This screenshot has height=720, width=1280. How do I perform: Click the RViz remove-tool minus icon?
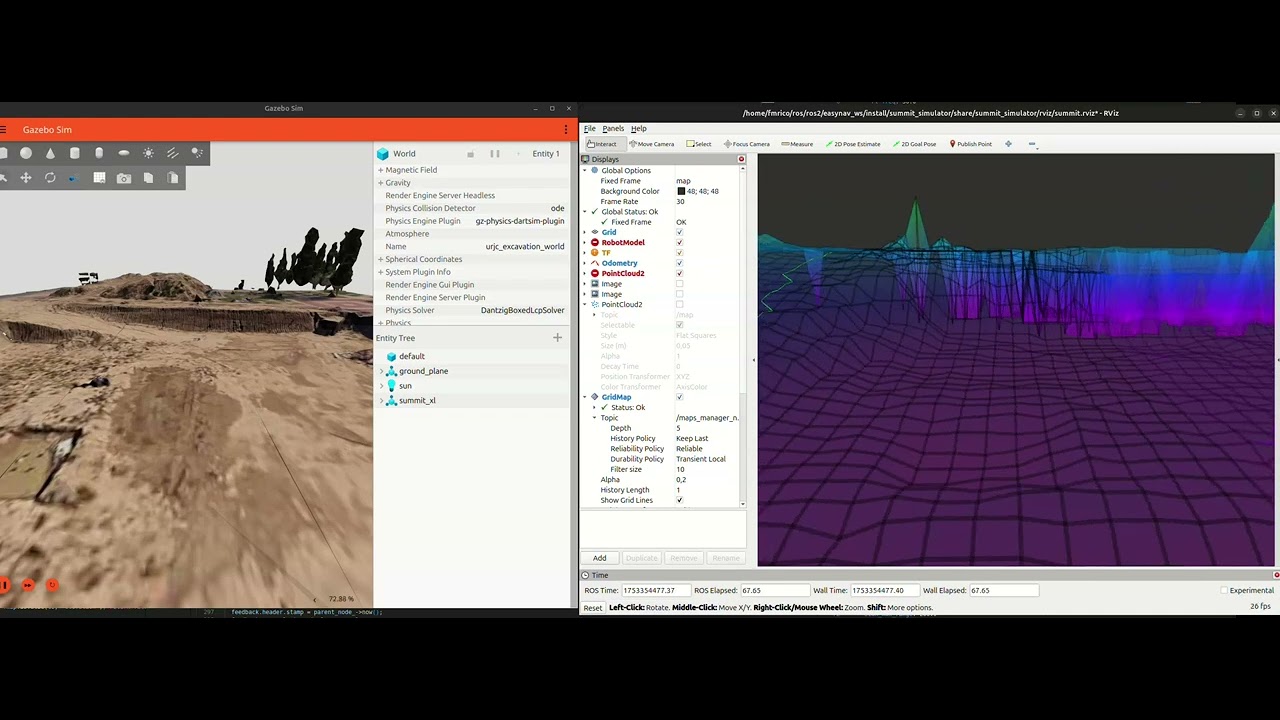tap(1032, 144)
